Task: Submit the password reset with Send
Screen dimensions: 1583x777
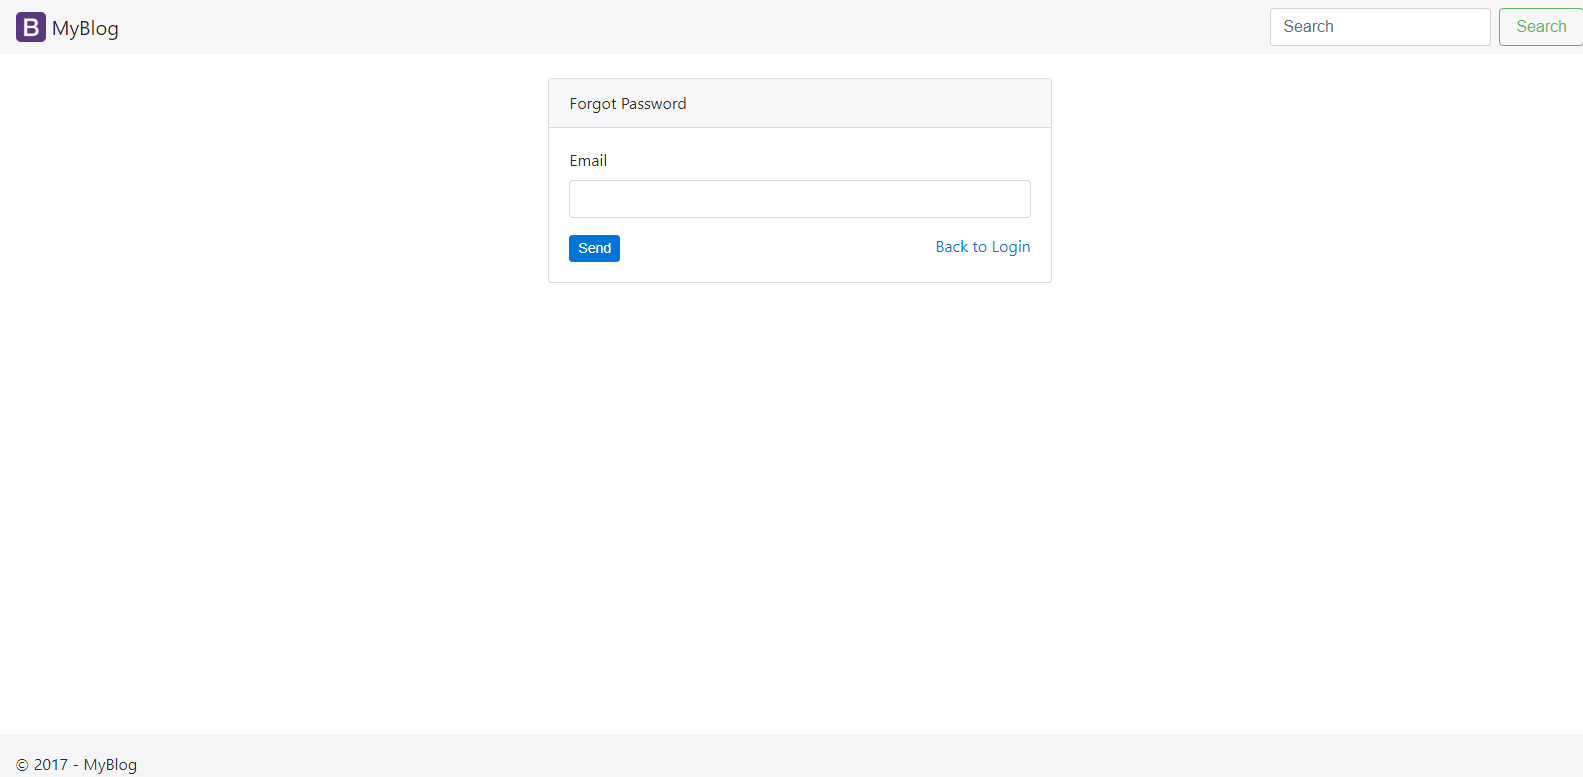Action: (594, 248)
